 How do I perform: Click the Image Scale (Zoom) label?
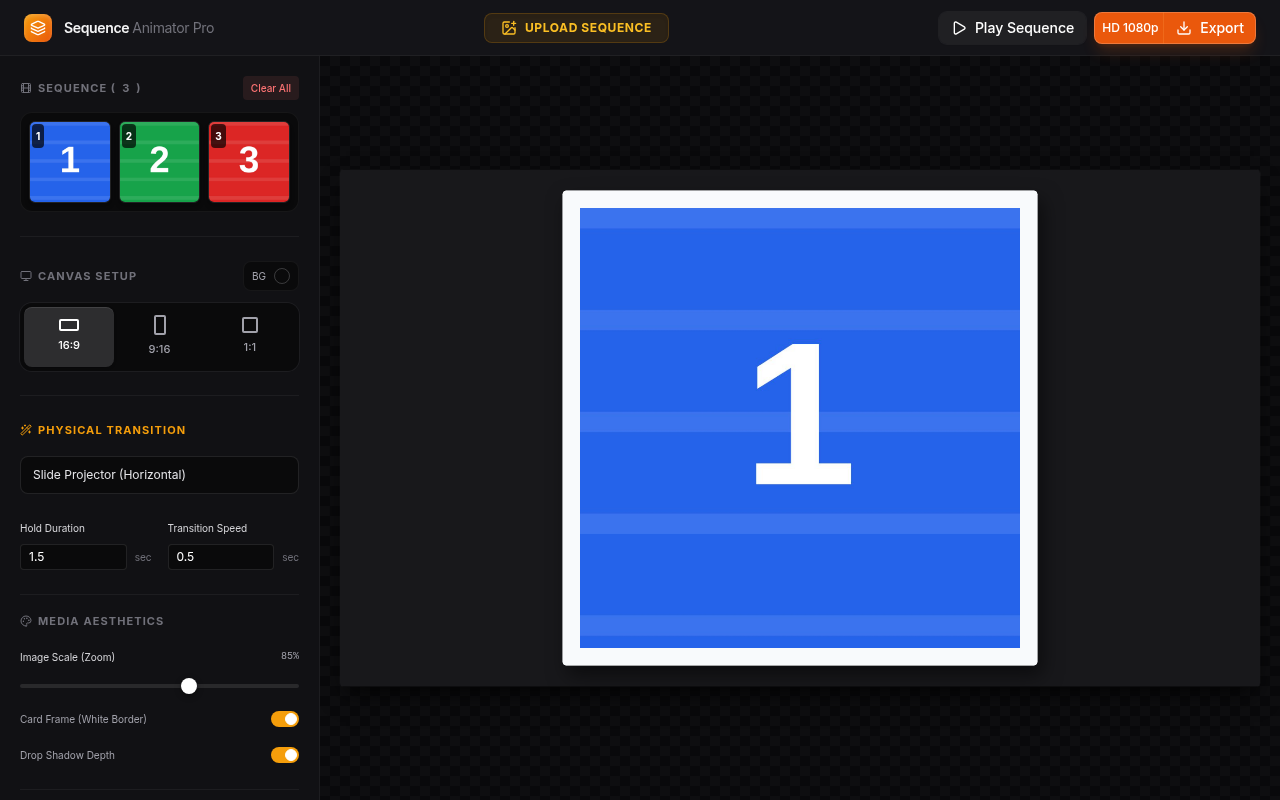tap(67, 657)
